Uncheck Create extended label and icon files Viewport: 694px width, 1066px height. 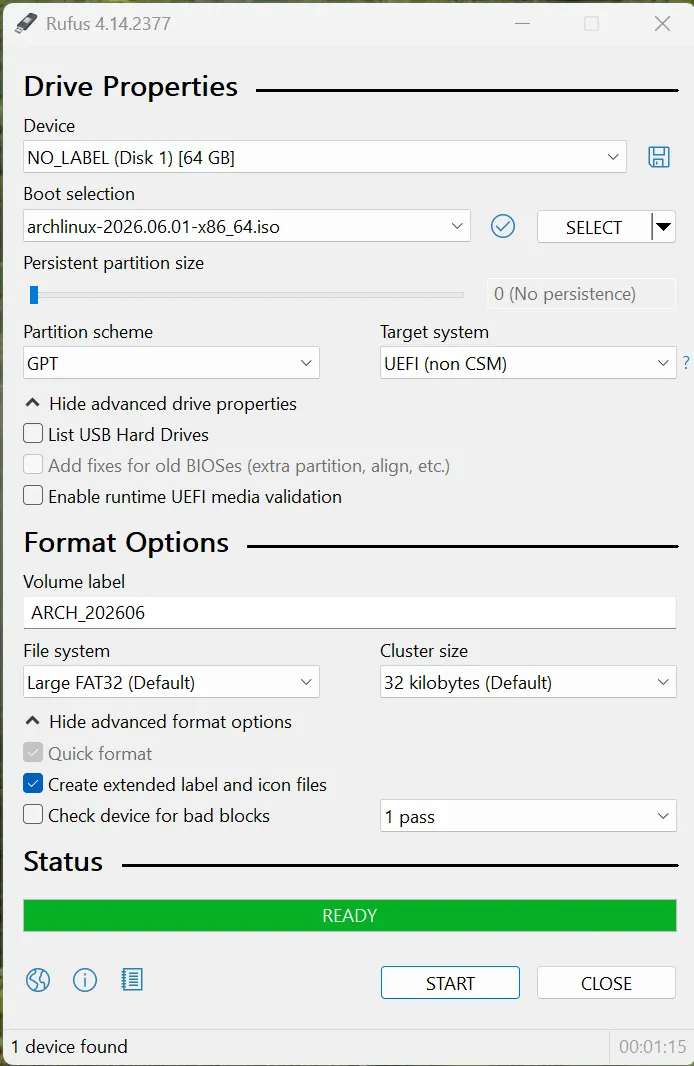pos(33,783)
